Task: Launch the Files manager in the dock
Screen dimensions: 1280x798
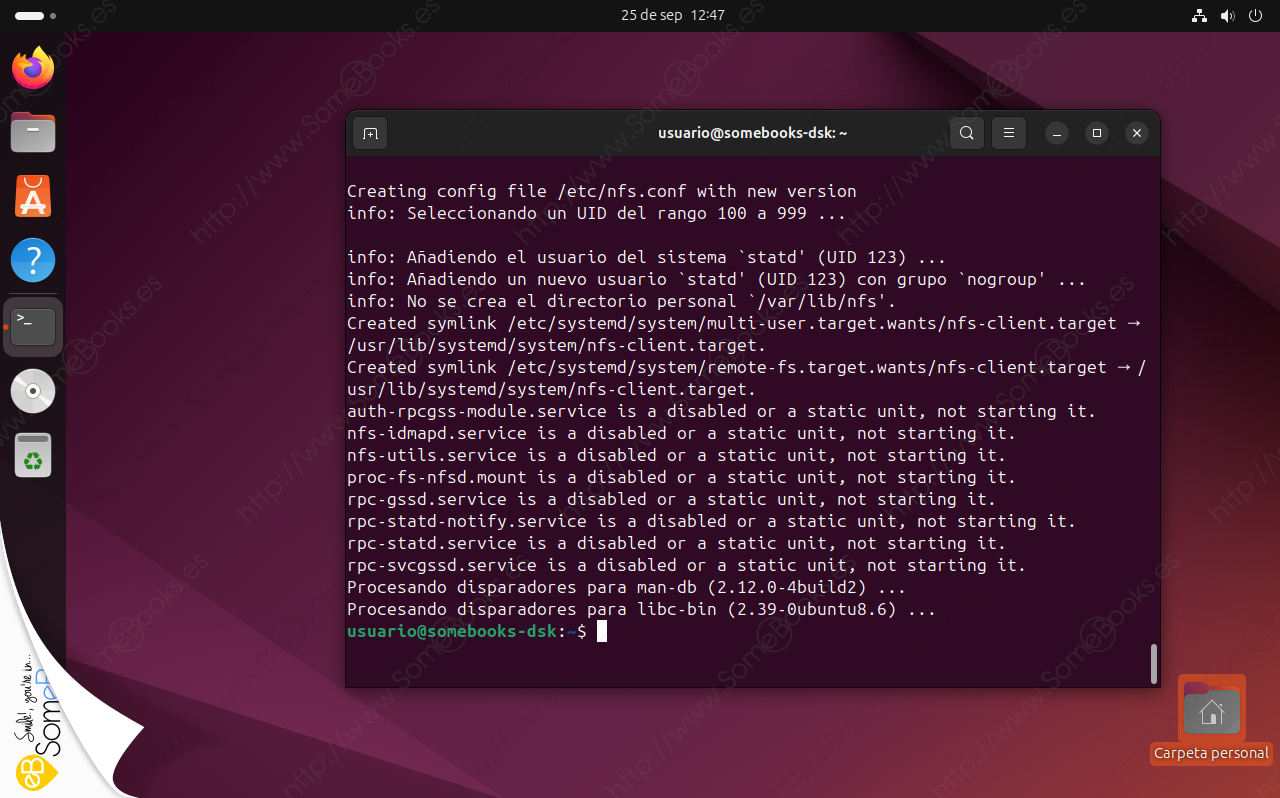Action: coord(33,132)
